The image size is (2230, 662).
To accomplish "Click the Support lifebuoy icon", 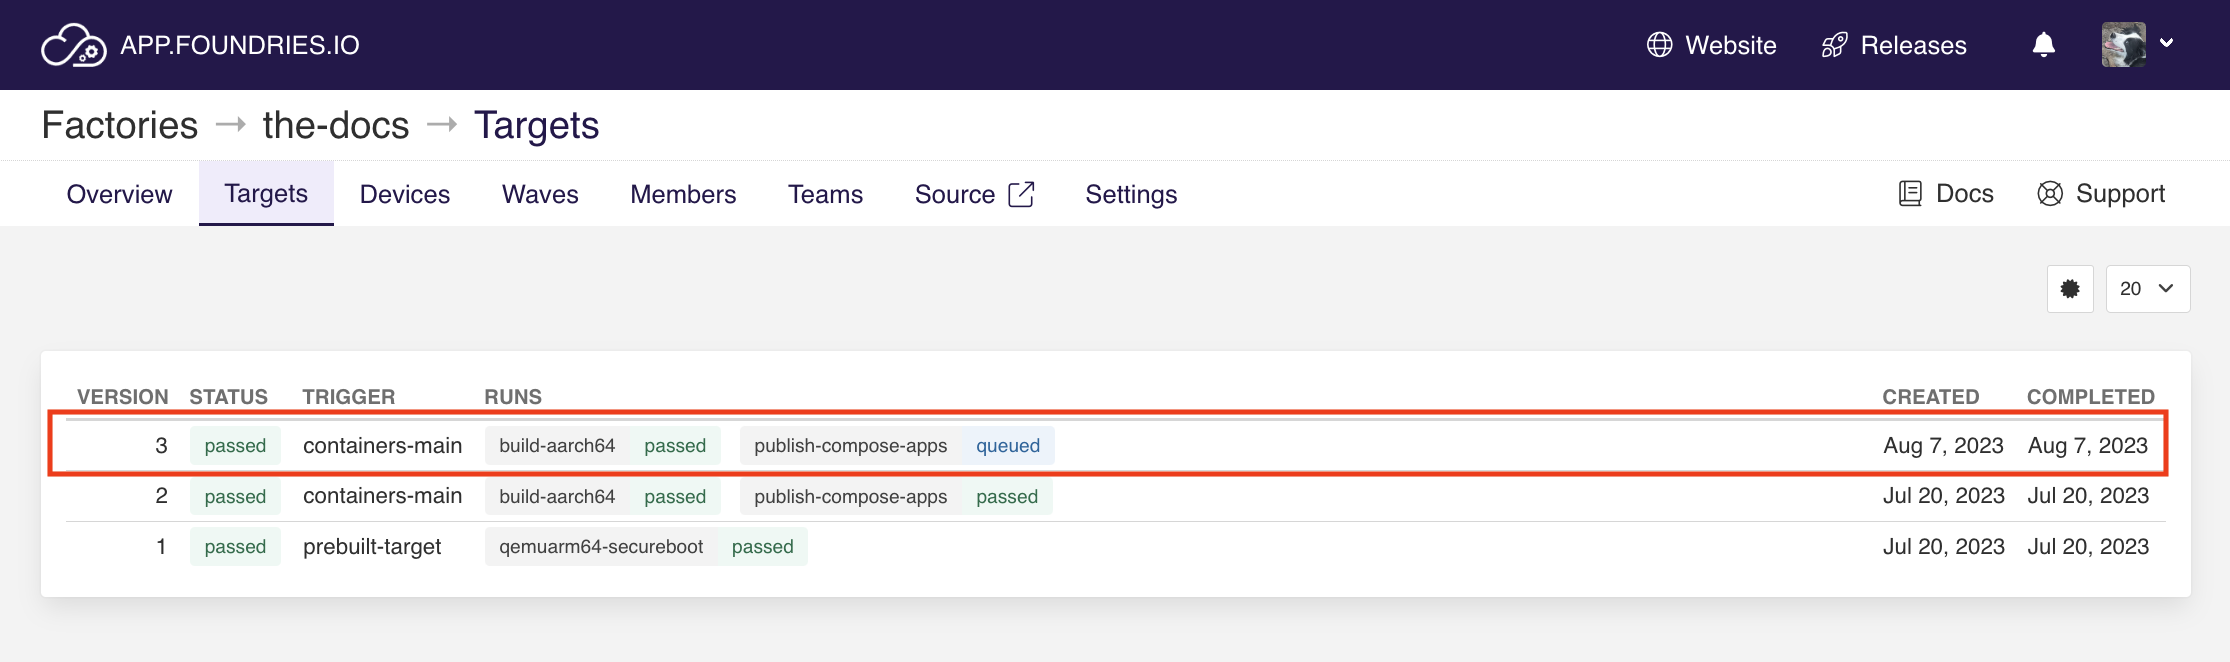I will tap(2049, 194).
